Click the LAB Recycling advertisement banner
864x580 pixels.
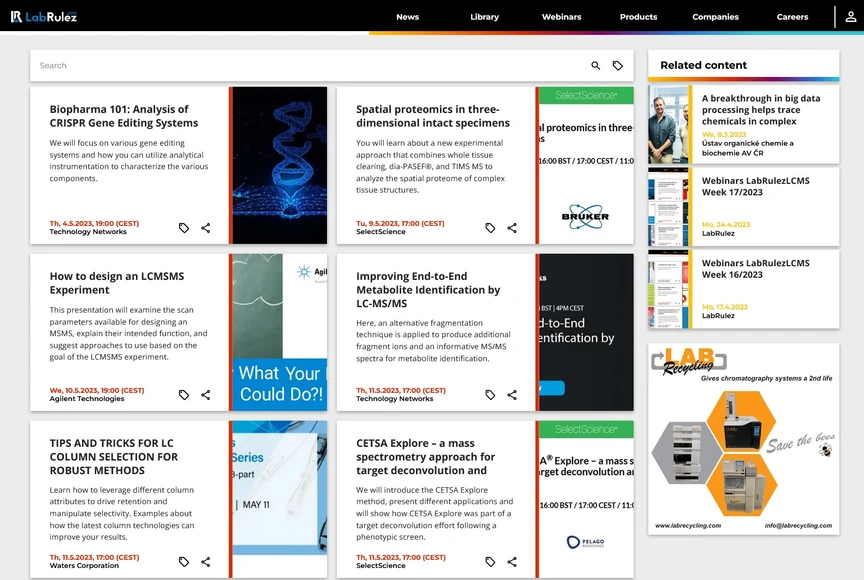744,439
